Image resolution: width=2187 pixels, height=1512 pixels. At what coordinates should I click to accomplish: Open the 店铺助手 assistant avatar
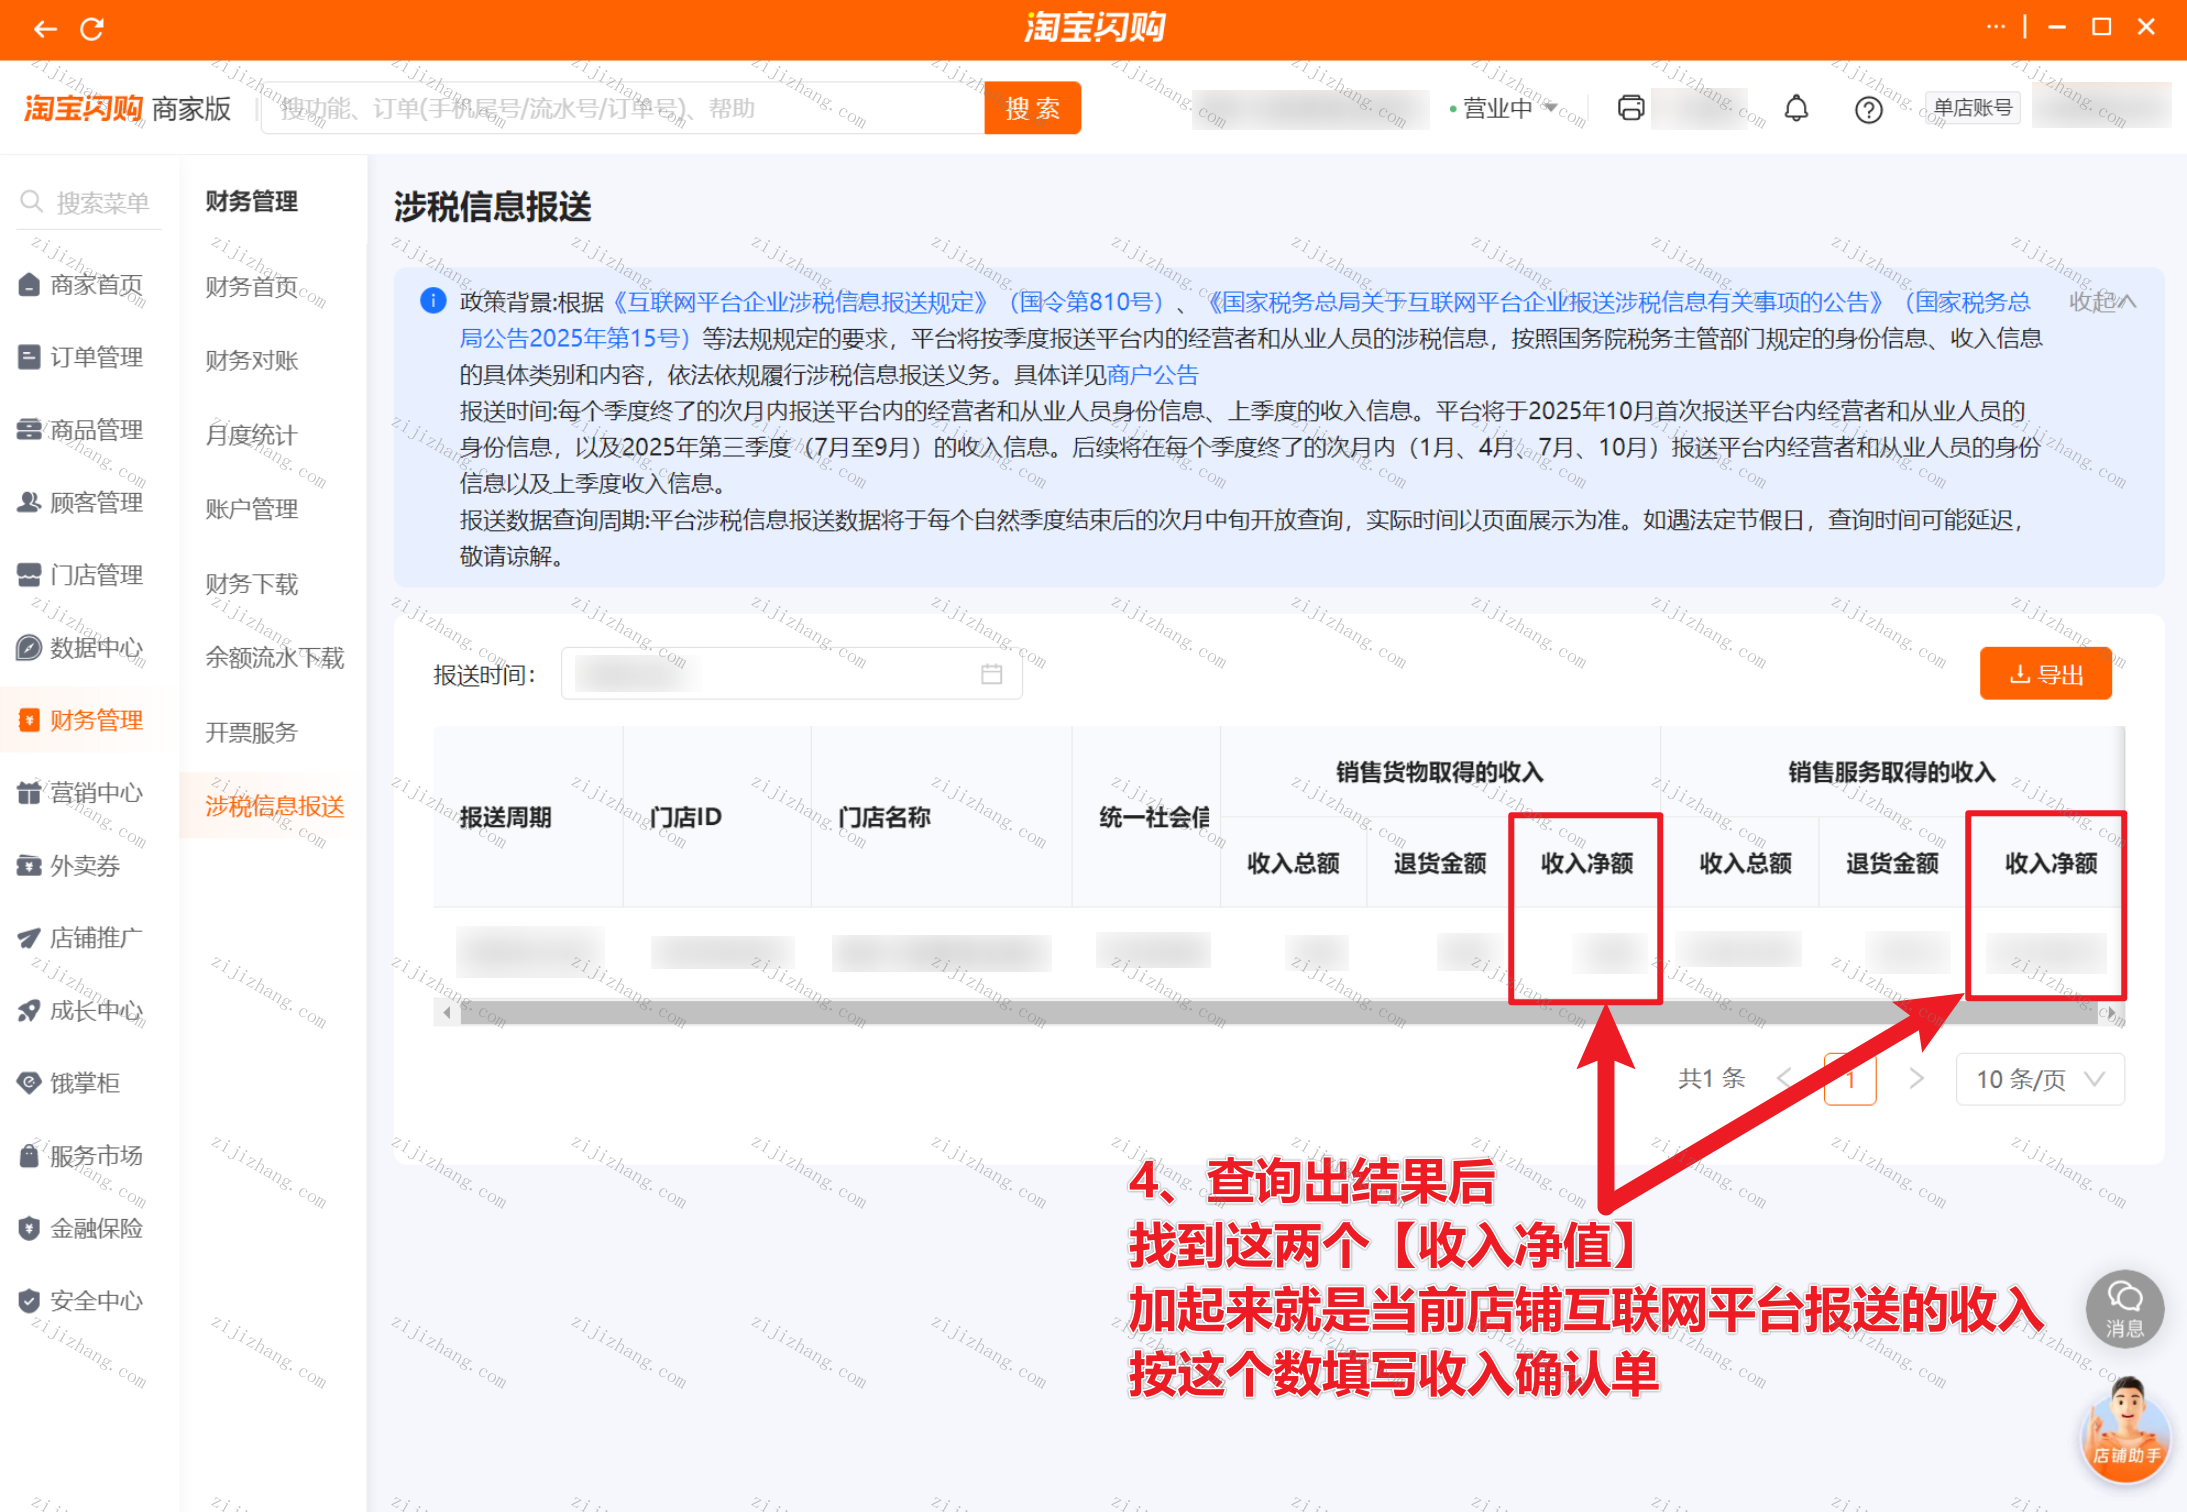pos(2127,1431)
